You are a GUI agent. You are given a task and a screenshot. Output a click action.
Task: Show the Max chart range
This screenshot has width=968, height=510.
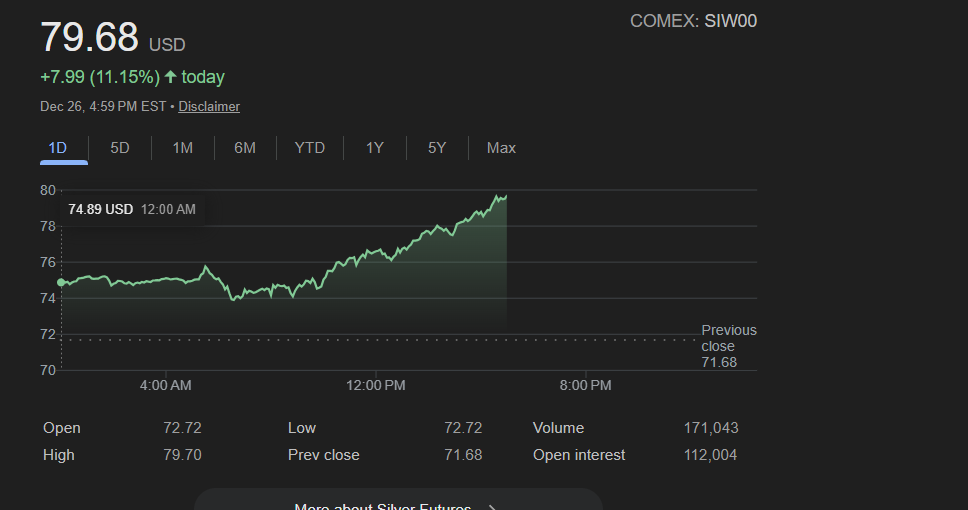[501, 148]
